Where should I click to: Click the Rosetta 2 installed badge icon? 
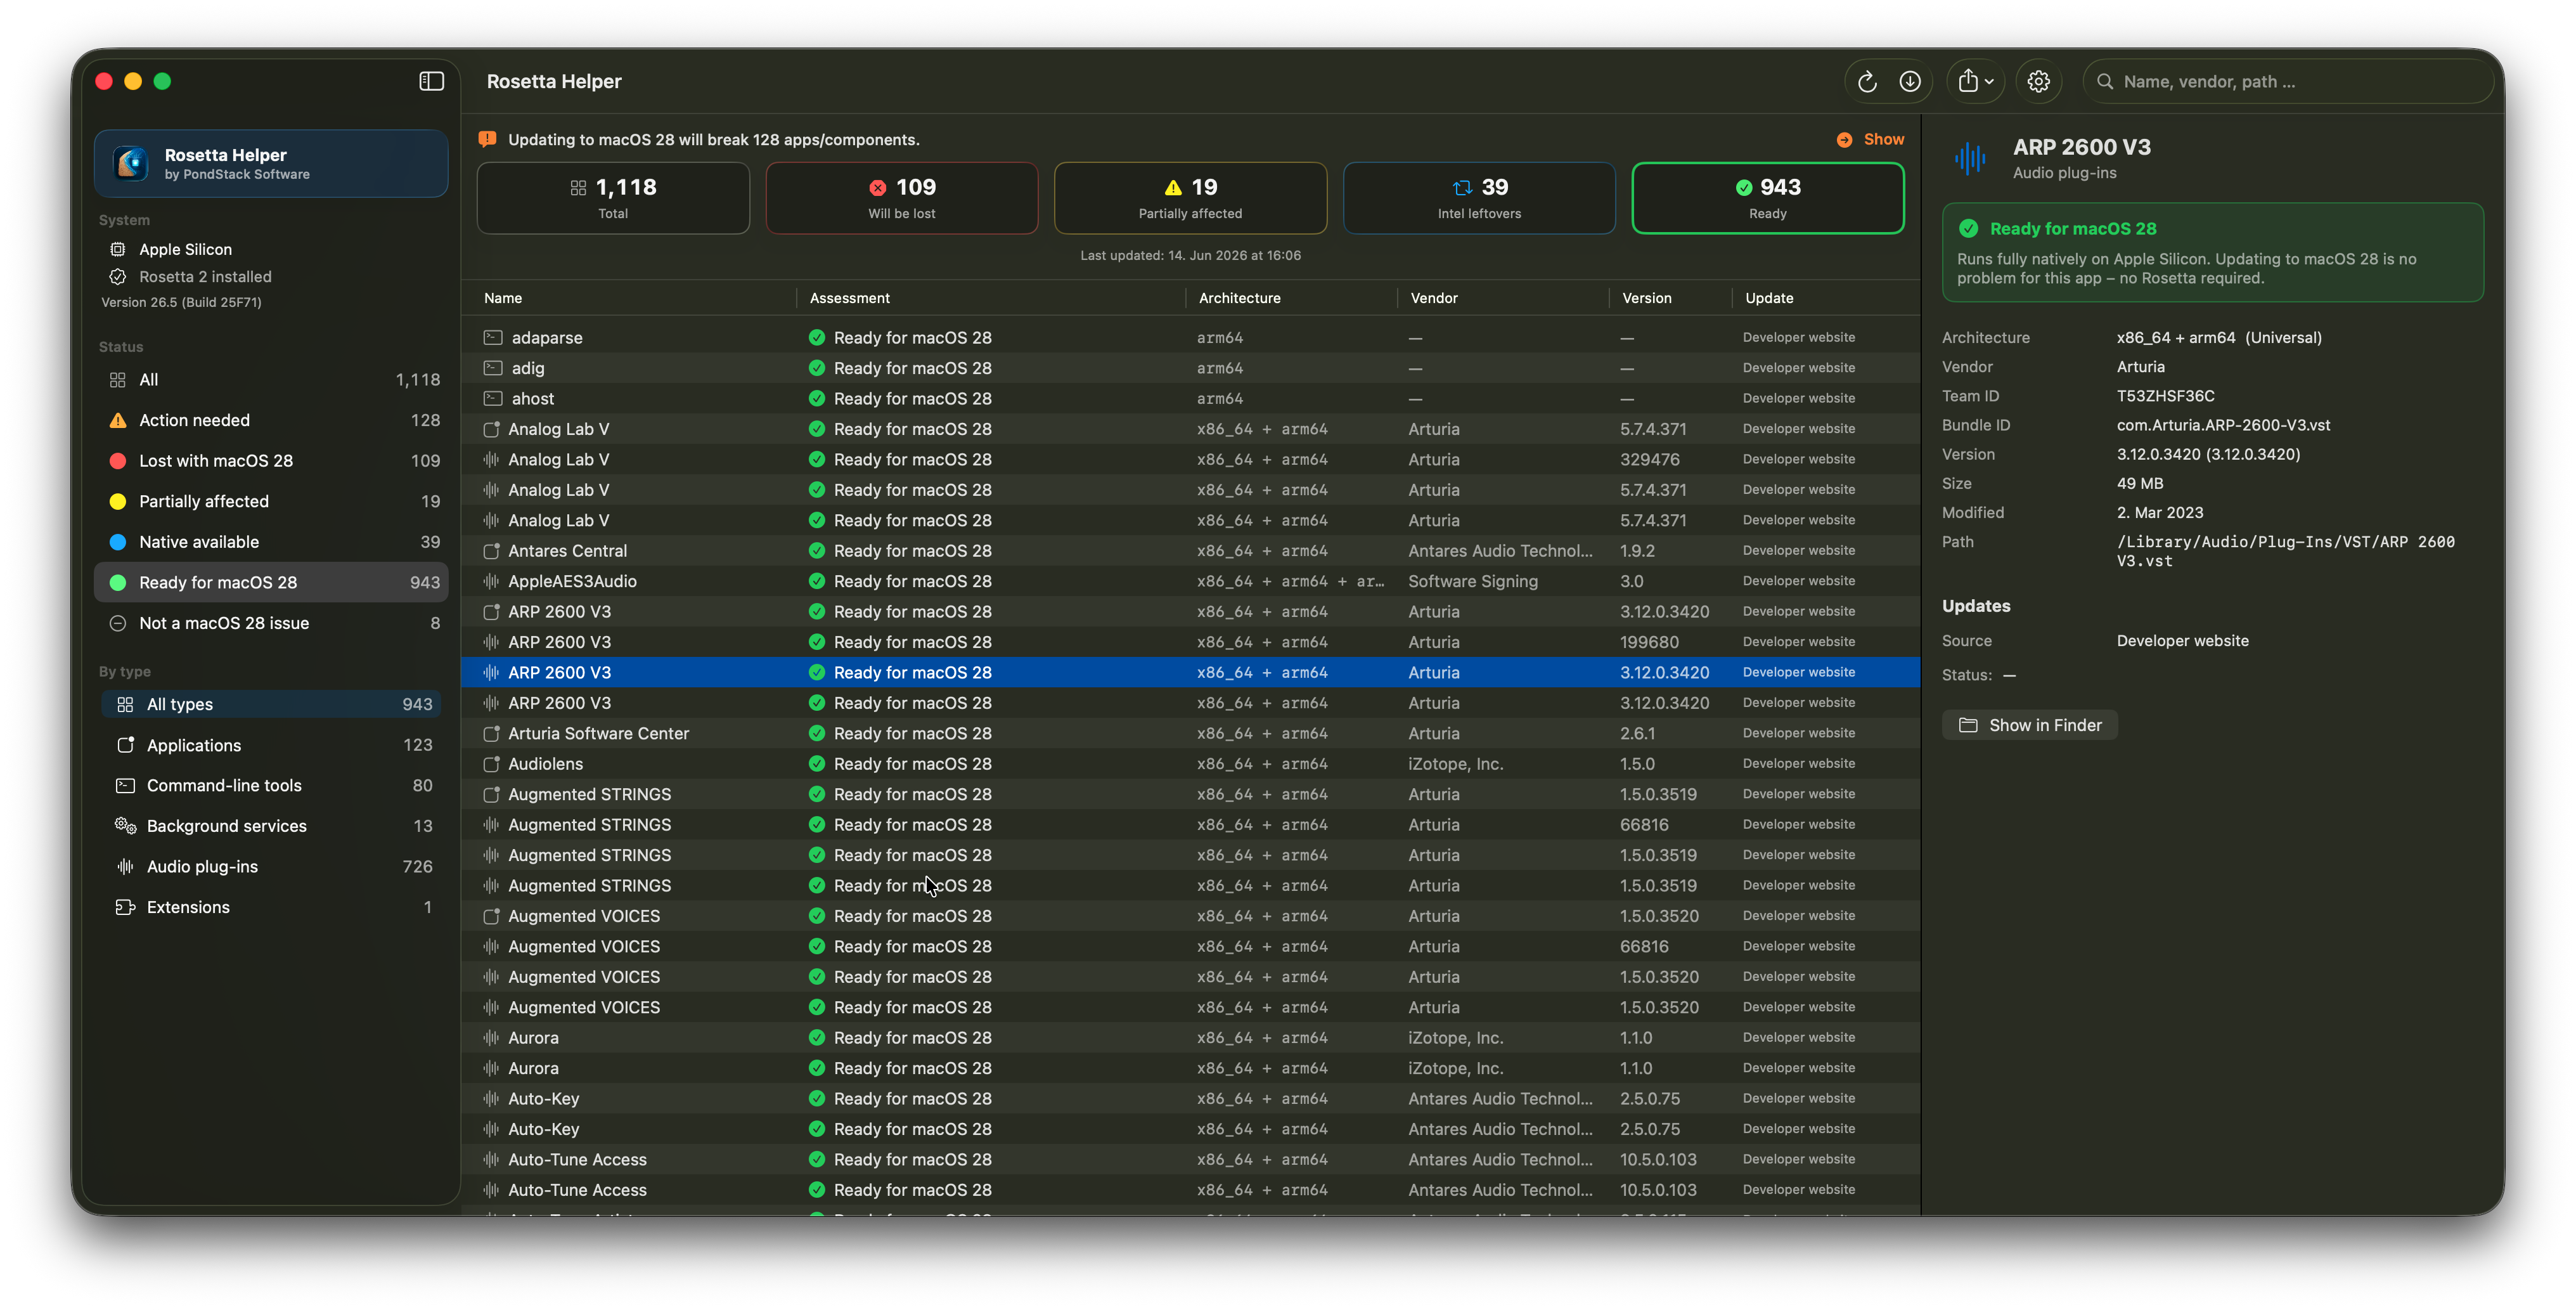[x=118, y=276]
